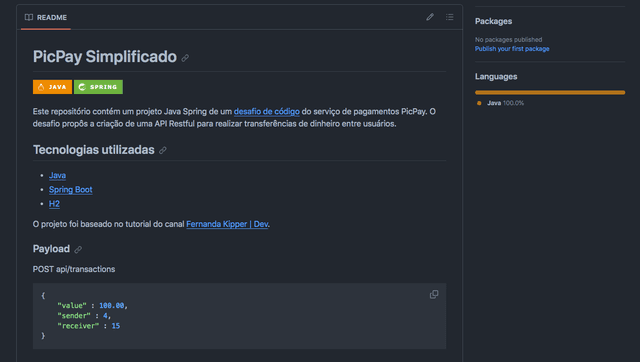This screenshot has width=640, height=362.
Task: Click the pencil edit README icon
Action: [430, 17]
